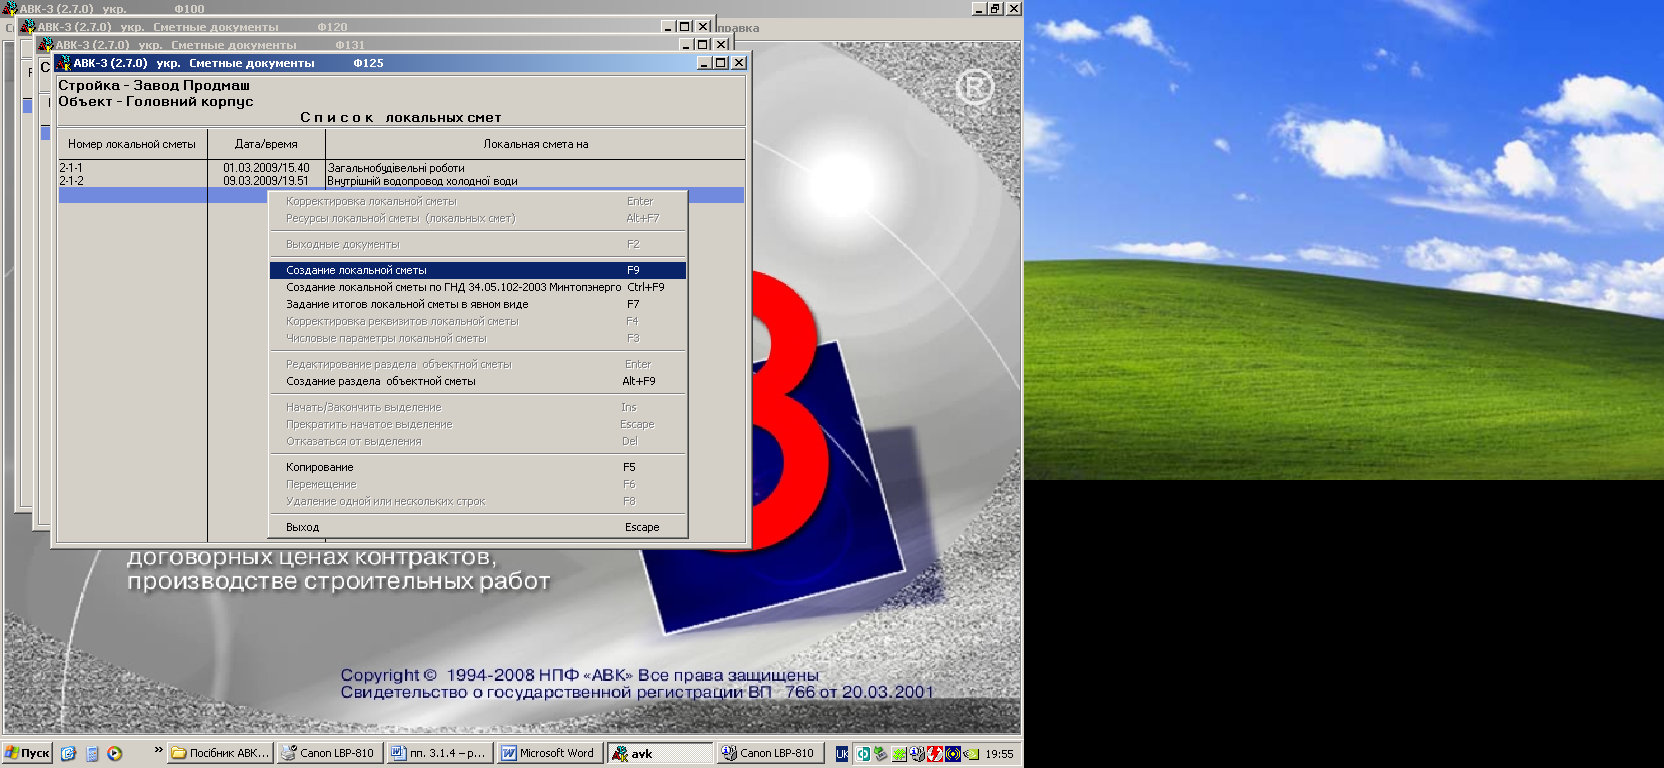Image resolution: width=1664 pixels, height=768 pixels.
Task: Choose 'Создание локальной сметы по ГНД 34.05.102-2003 Минтопэнерго'
Action: pyautogui.click(x=478, y=287)
